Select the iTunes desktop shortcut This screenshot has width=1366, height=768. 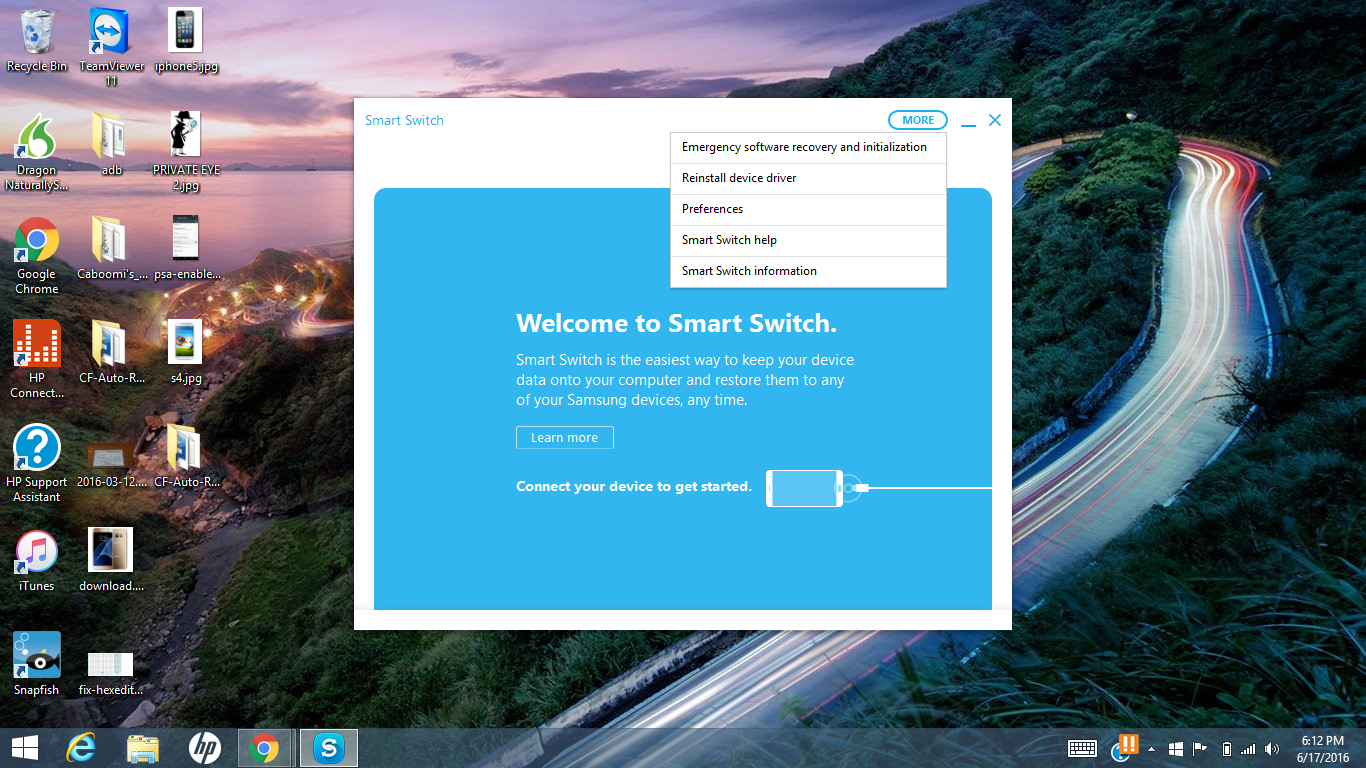point(37,560)
